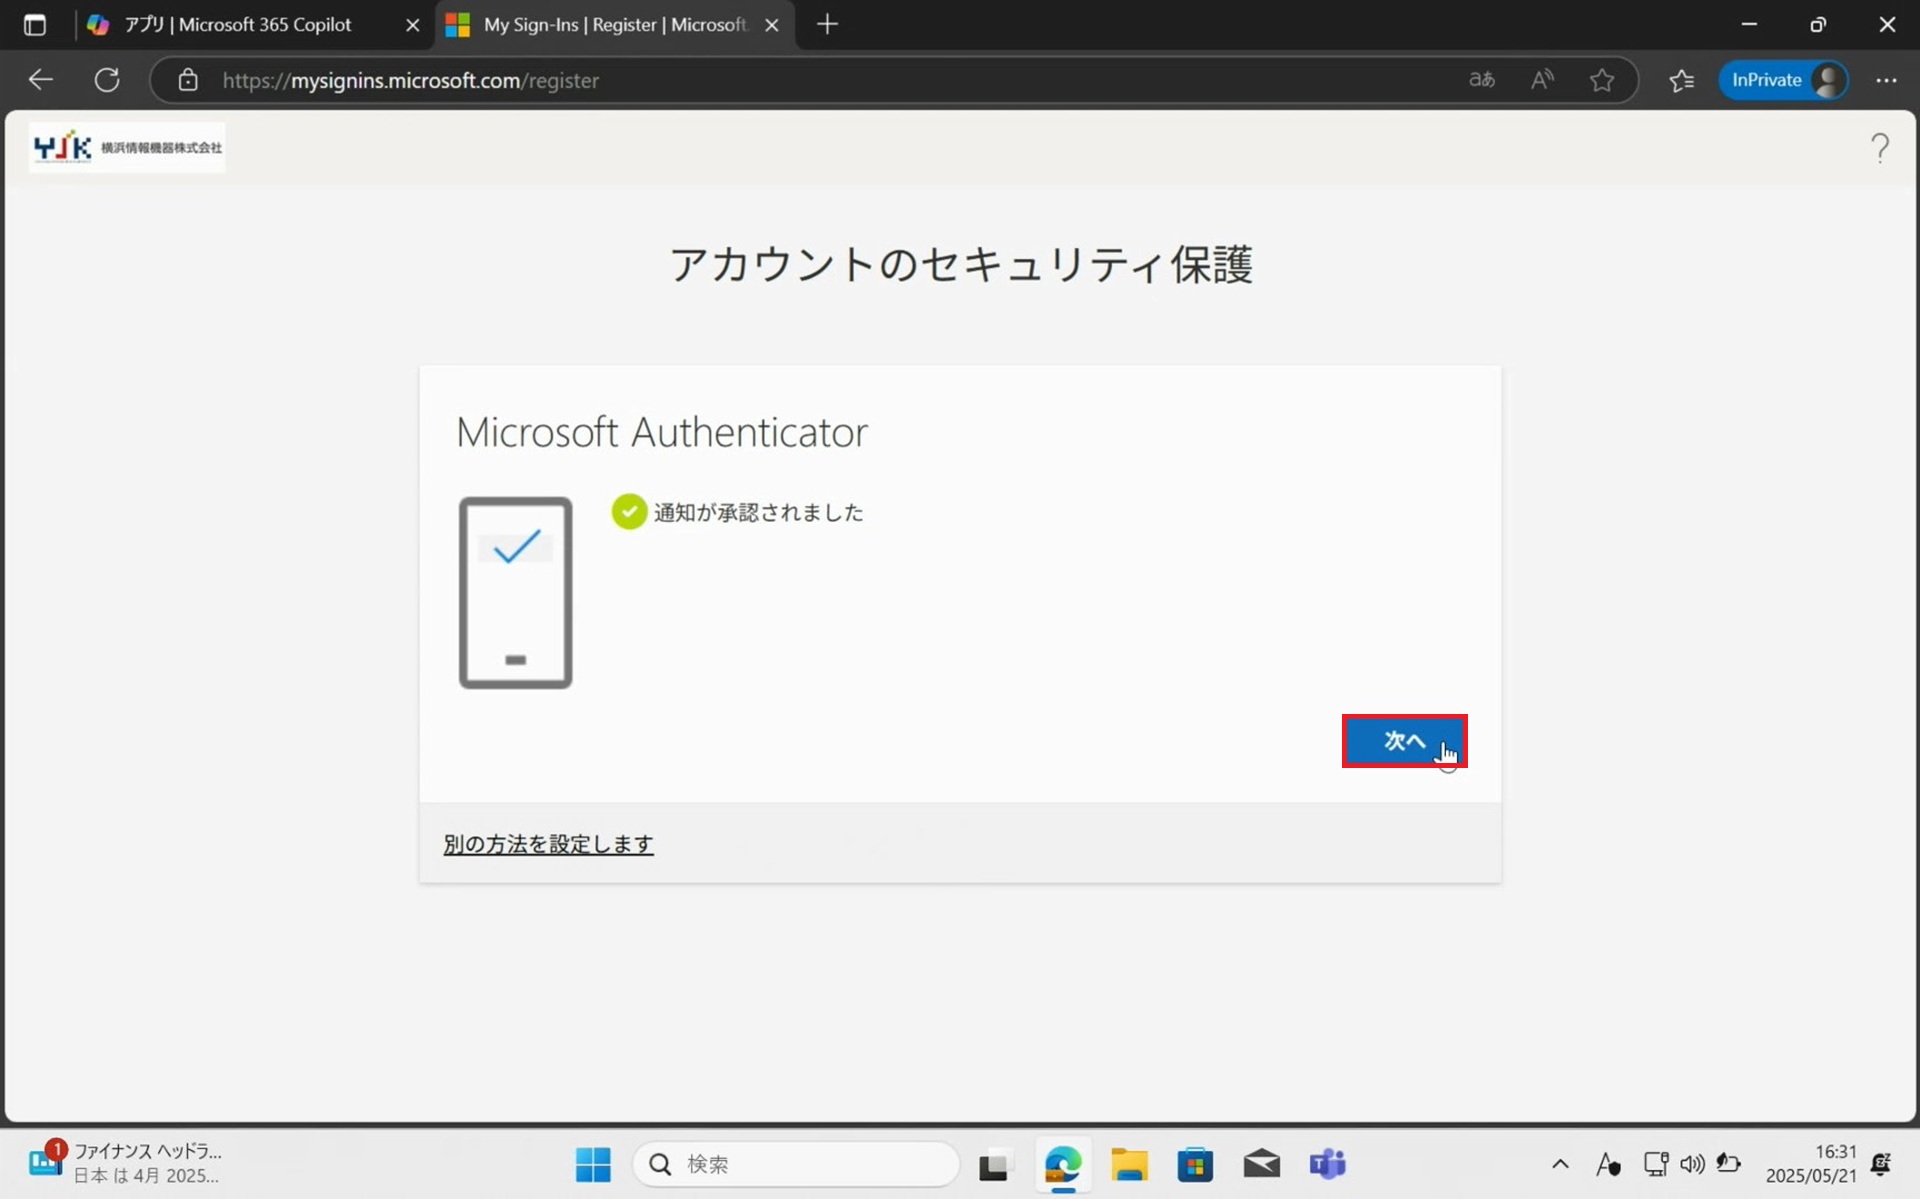Open Task View on taskbar
This screenshot has height=1199, width=1920.
[x=995, y=1164]
